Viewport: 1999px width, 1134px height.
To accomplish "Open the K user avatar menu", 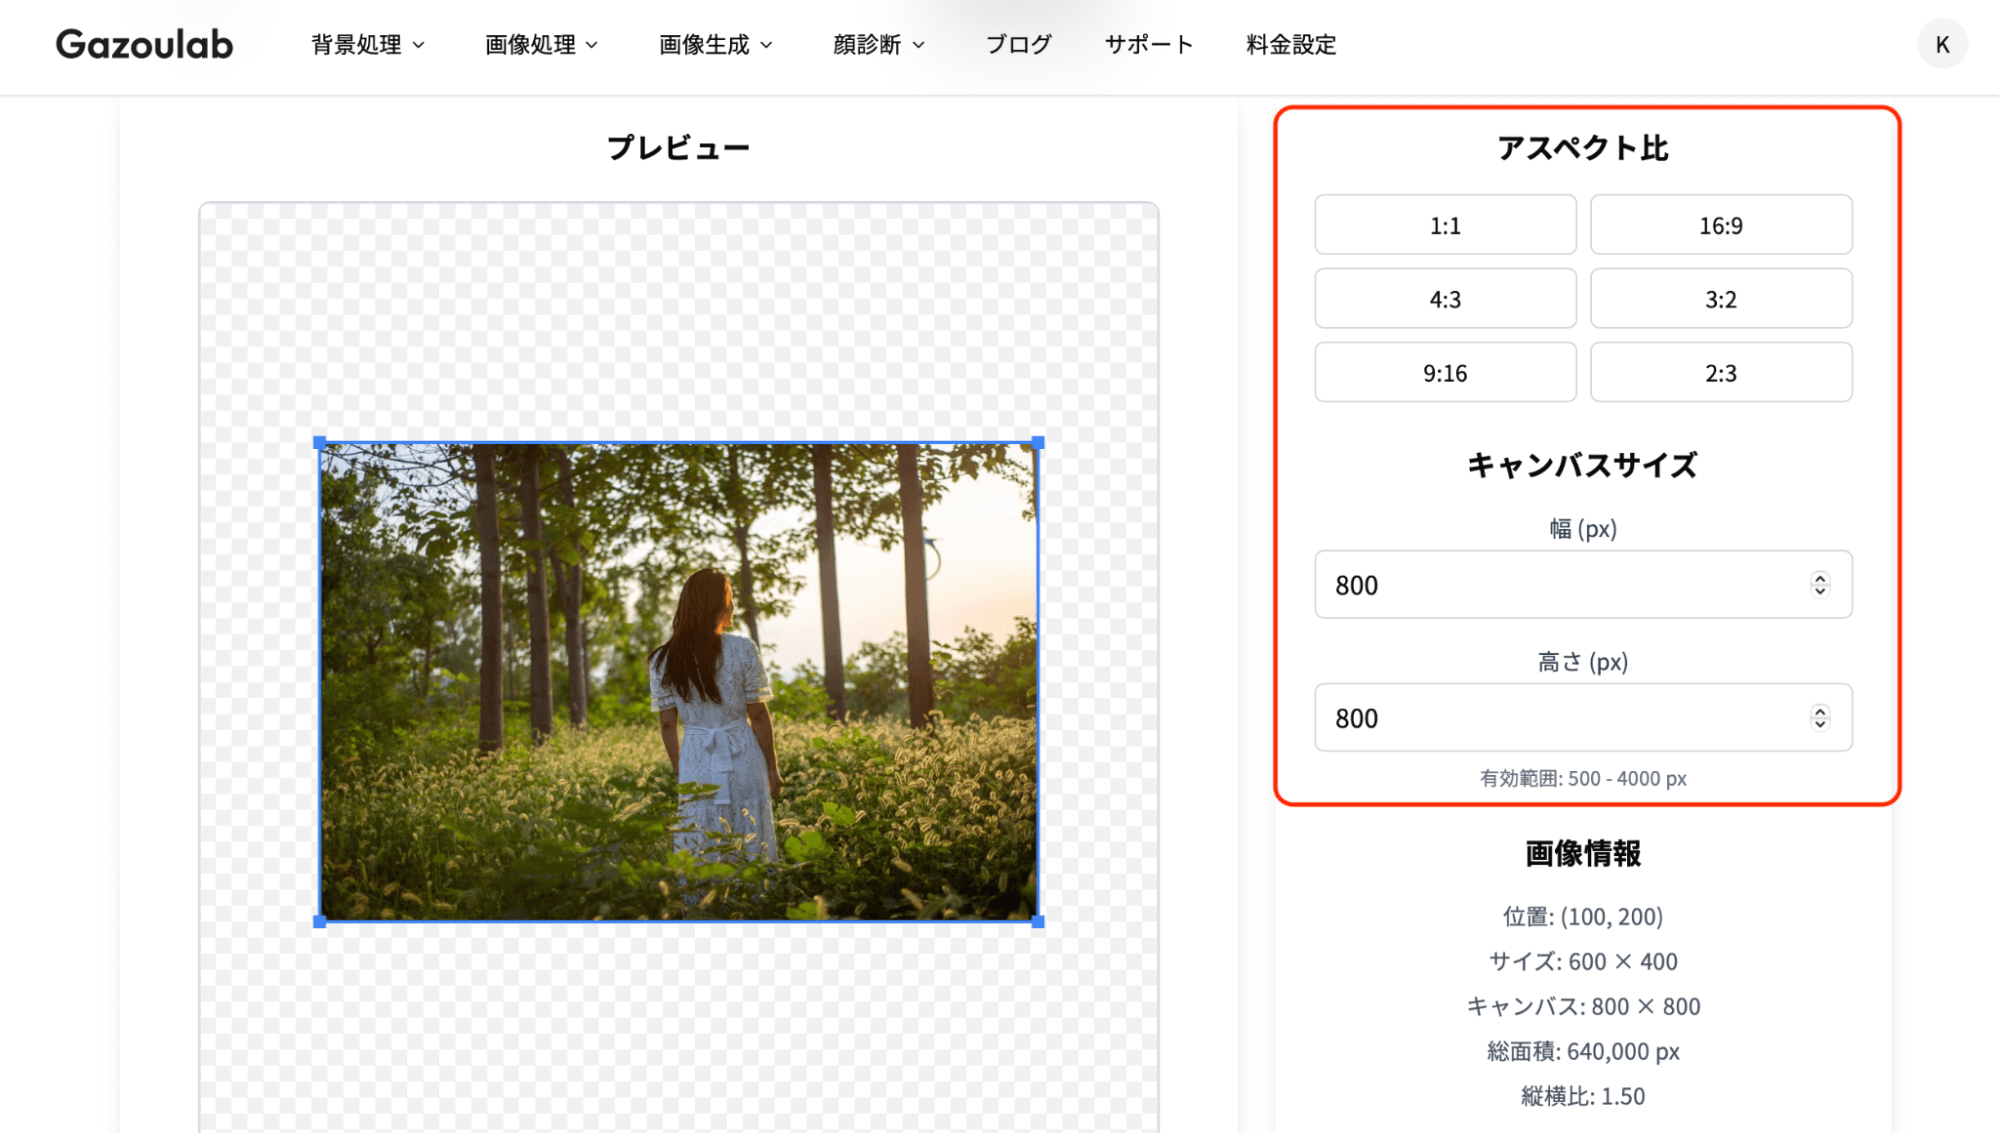I will 1942,44.
